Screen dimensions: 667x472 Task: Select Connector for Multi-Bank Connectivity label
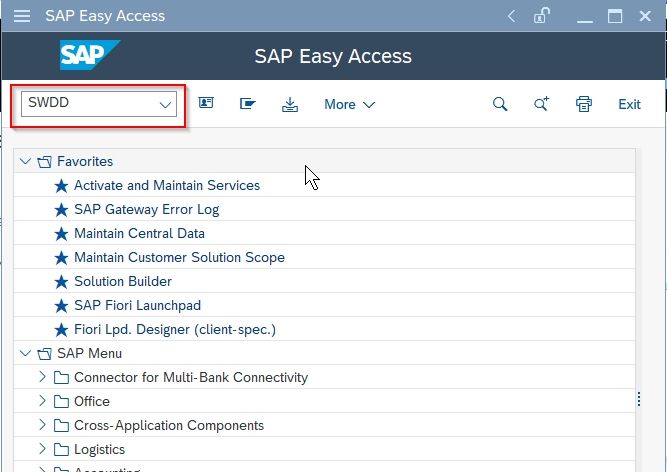pos(191,378)
